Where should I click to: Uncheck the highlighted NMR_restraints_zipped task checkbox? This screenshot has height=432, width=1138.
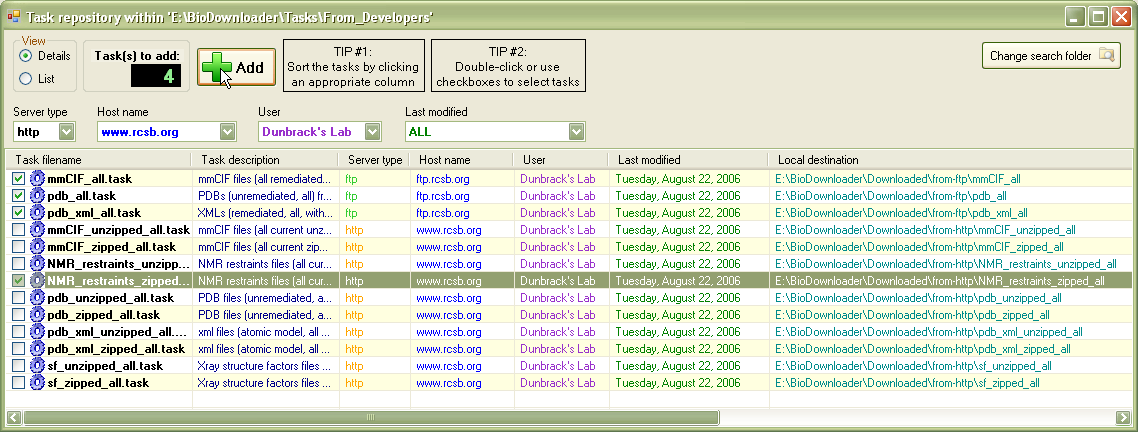(x=18, y=280)
